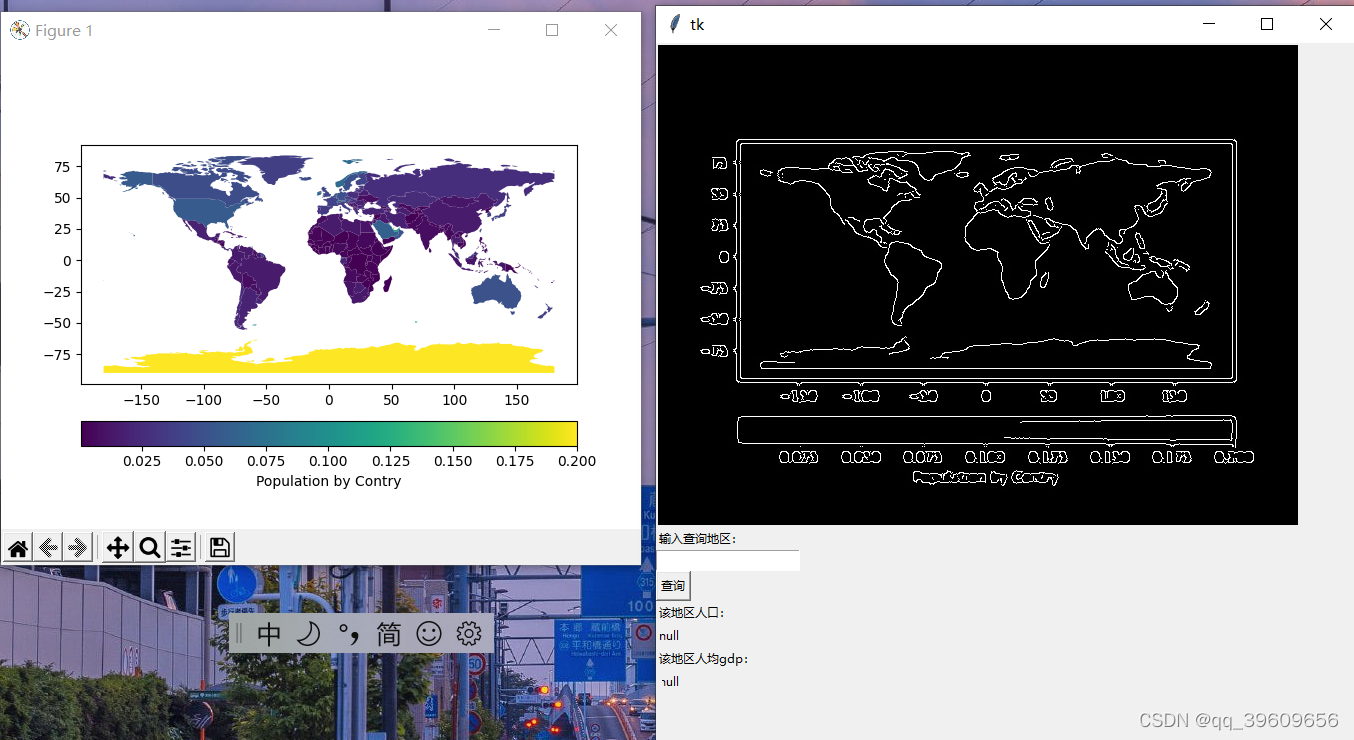This screenshot has width=1354, height=740.
Task: Click the 查询 query button
Action: click(673, 586)
